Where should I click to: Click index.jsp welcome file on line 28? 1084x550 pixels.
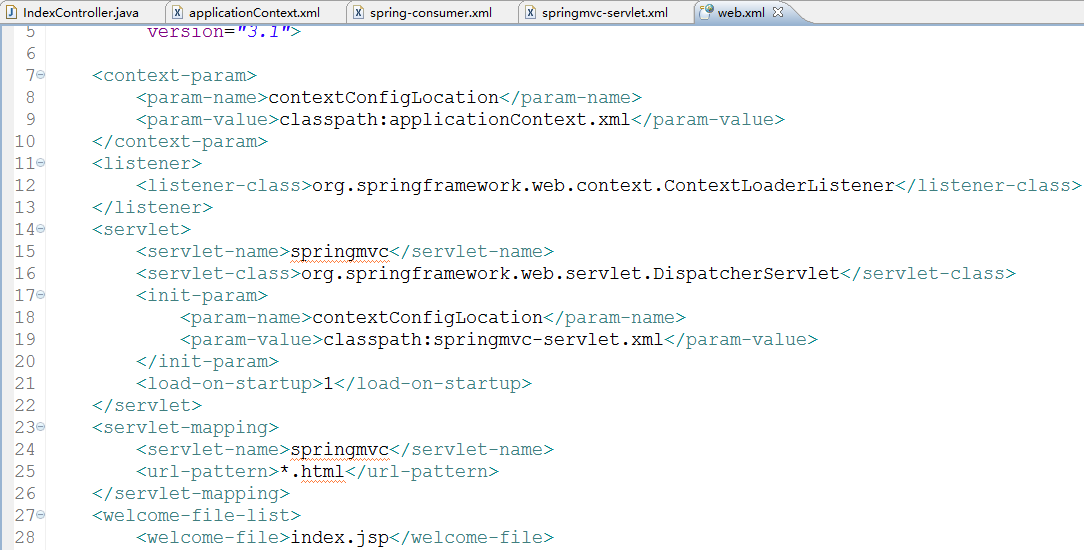click(x=339, y=538)
